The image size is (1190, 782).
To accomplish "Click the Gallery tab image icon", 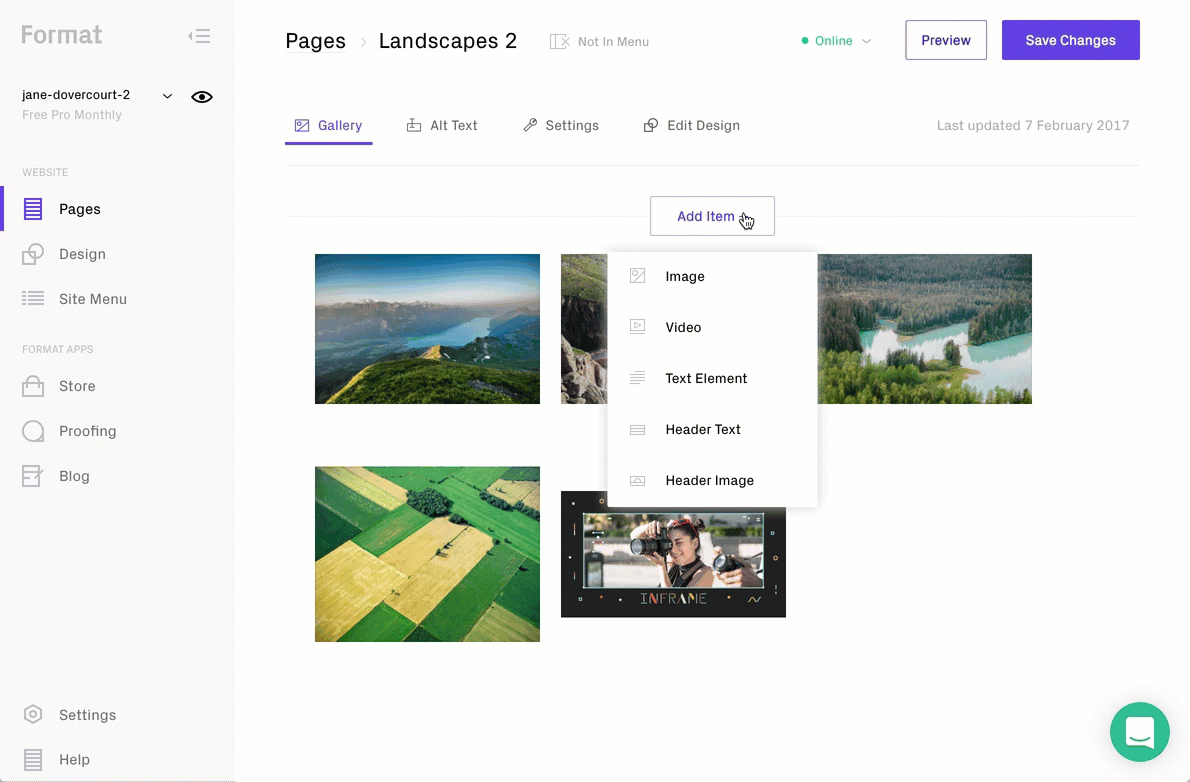I will click(x=302, y=125).
